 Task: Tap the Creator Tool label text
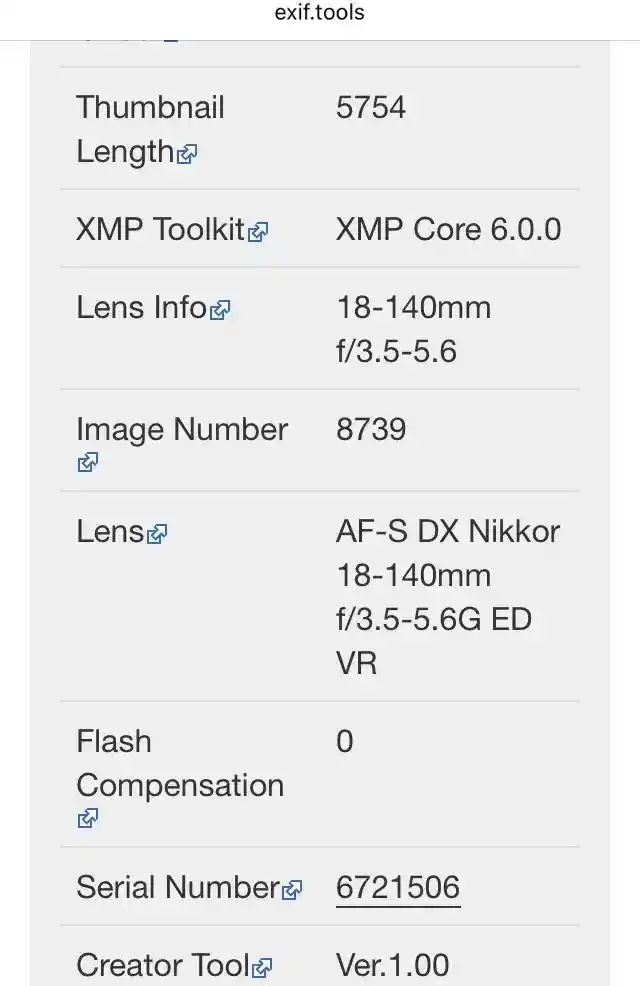tap(162, 965)
